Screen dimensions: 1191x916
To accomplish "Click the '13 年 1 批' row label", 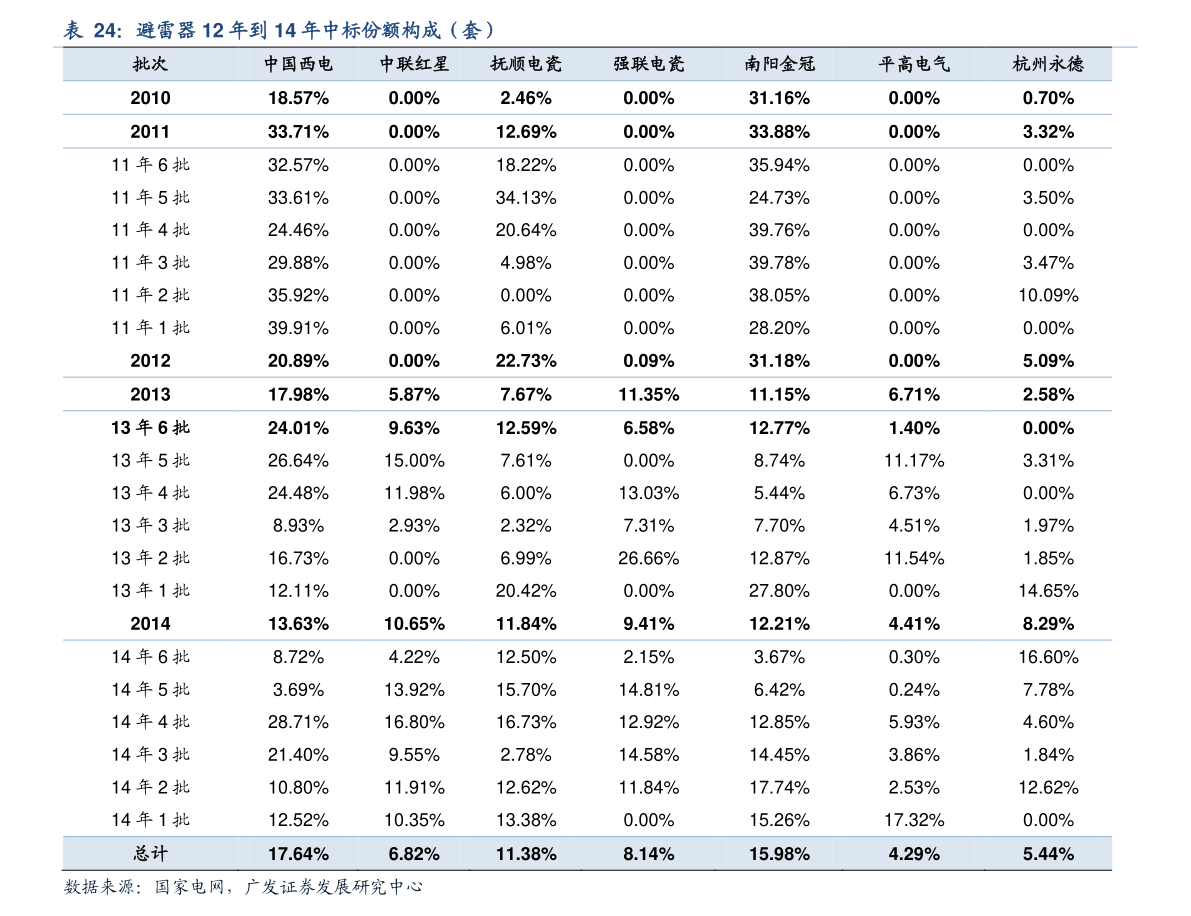I will pos(150,591).
